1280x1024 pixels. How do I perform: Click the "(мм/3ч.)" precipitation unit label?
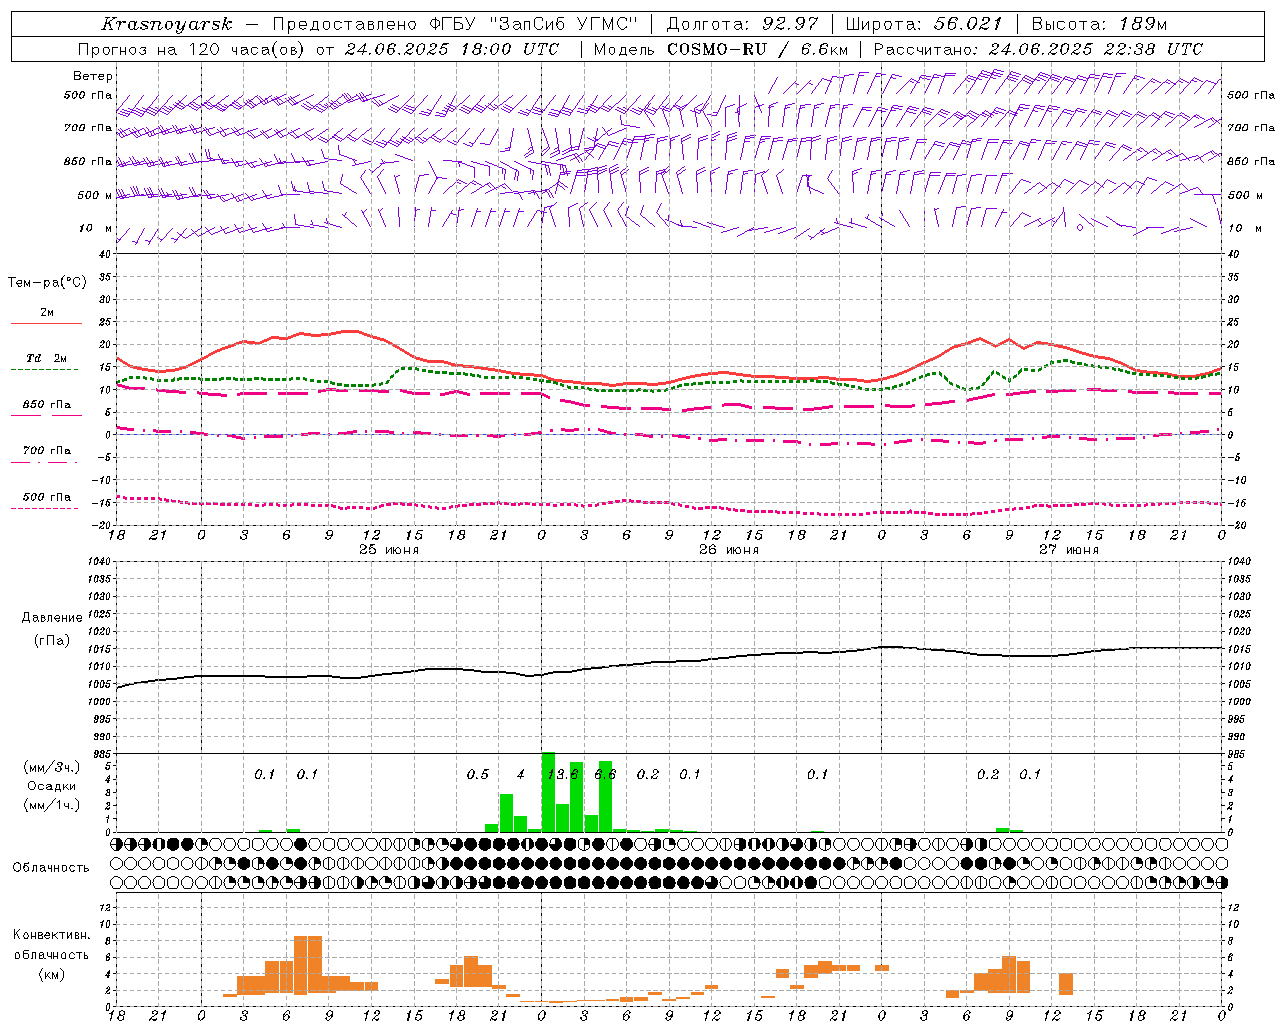(51, 767)
